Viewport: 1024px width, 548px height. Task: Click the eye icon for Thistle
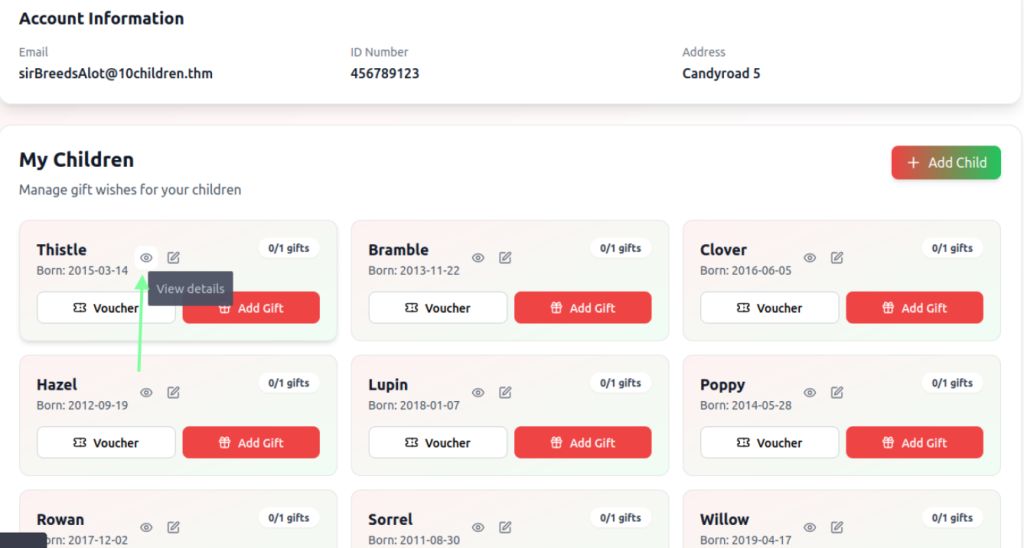[146, 258]
